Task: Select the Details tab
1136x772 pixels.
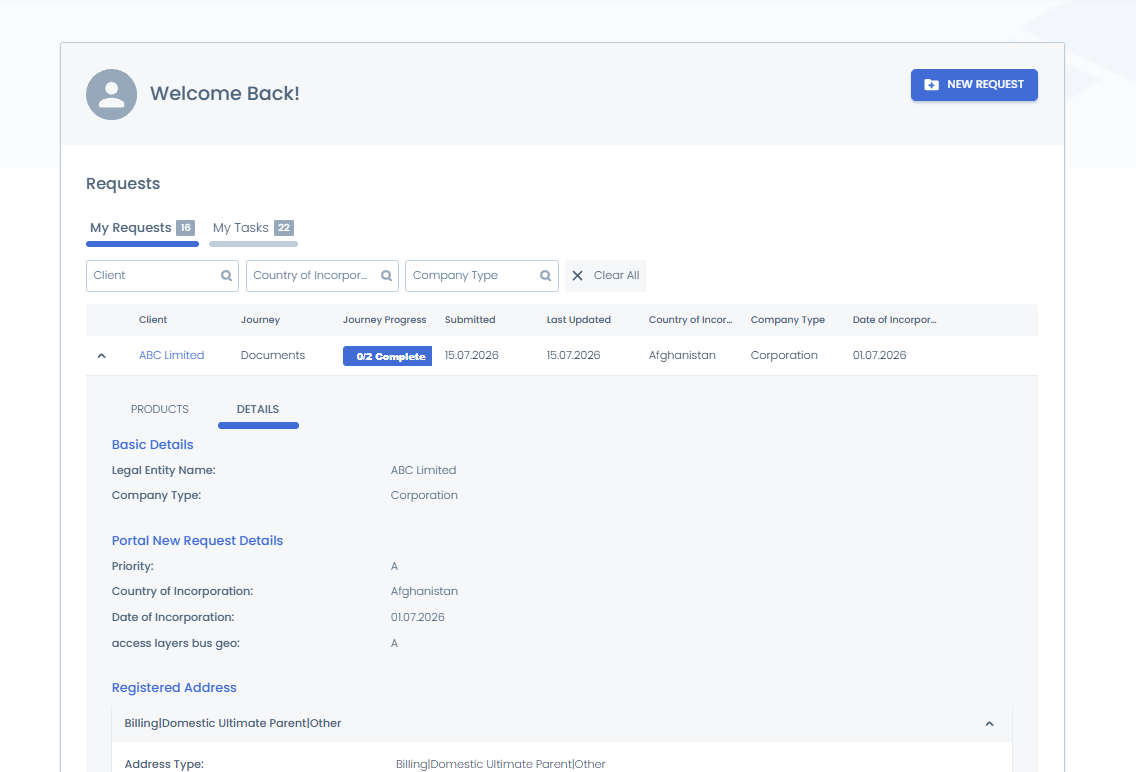Action: [258, 409]
